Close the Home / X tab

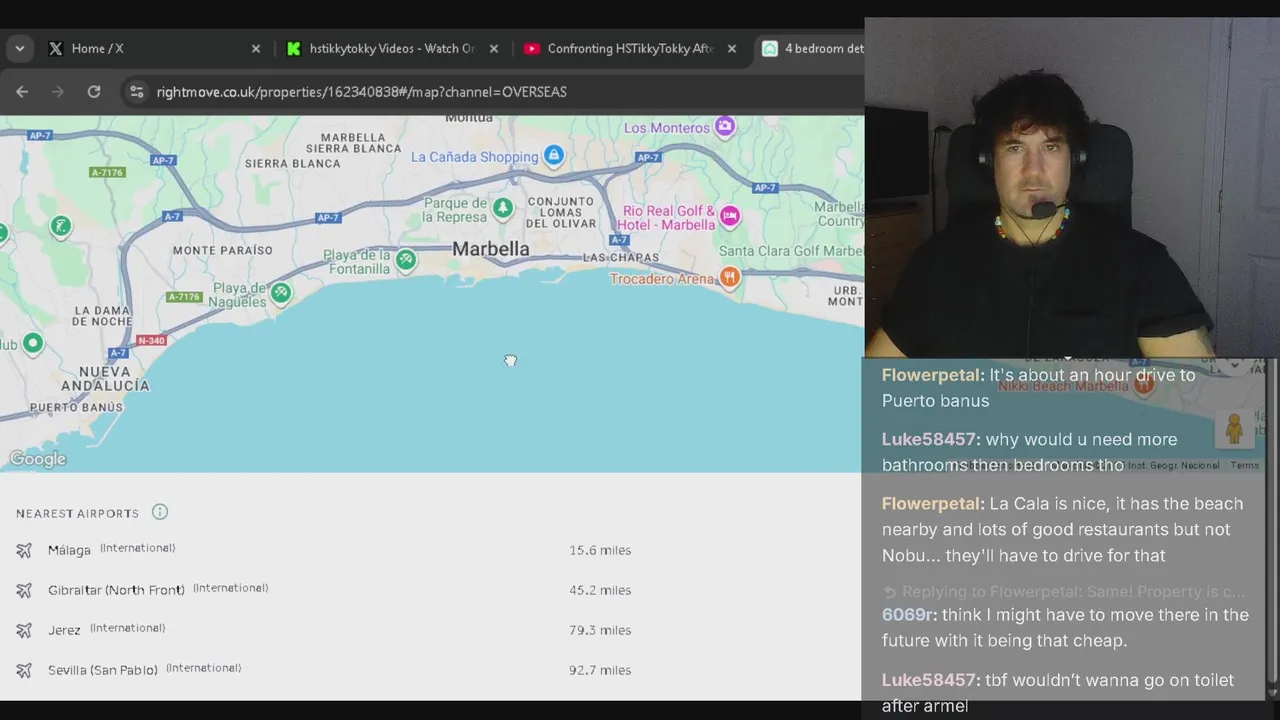coord(255,48)
